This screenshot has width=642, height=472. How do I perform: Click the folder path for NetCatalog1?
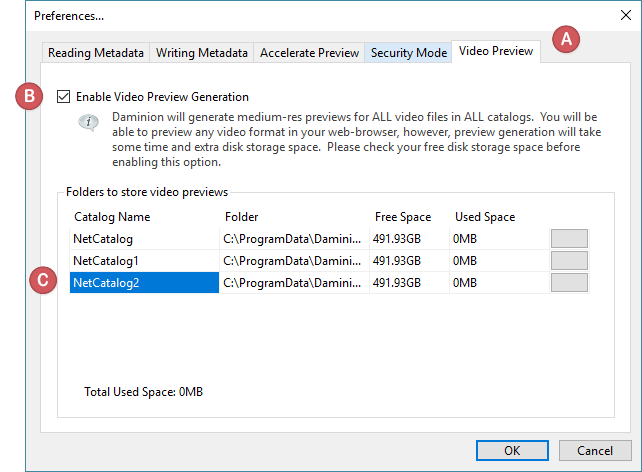(293, 261)
